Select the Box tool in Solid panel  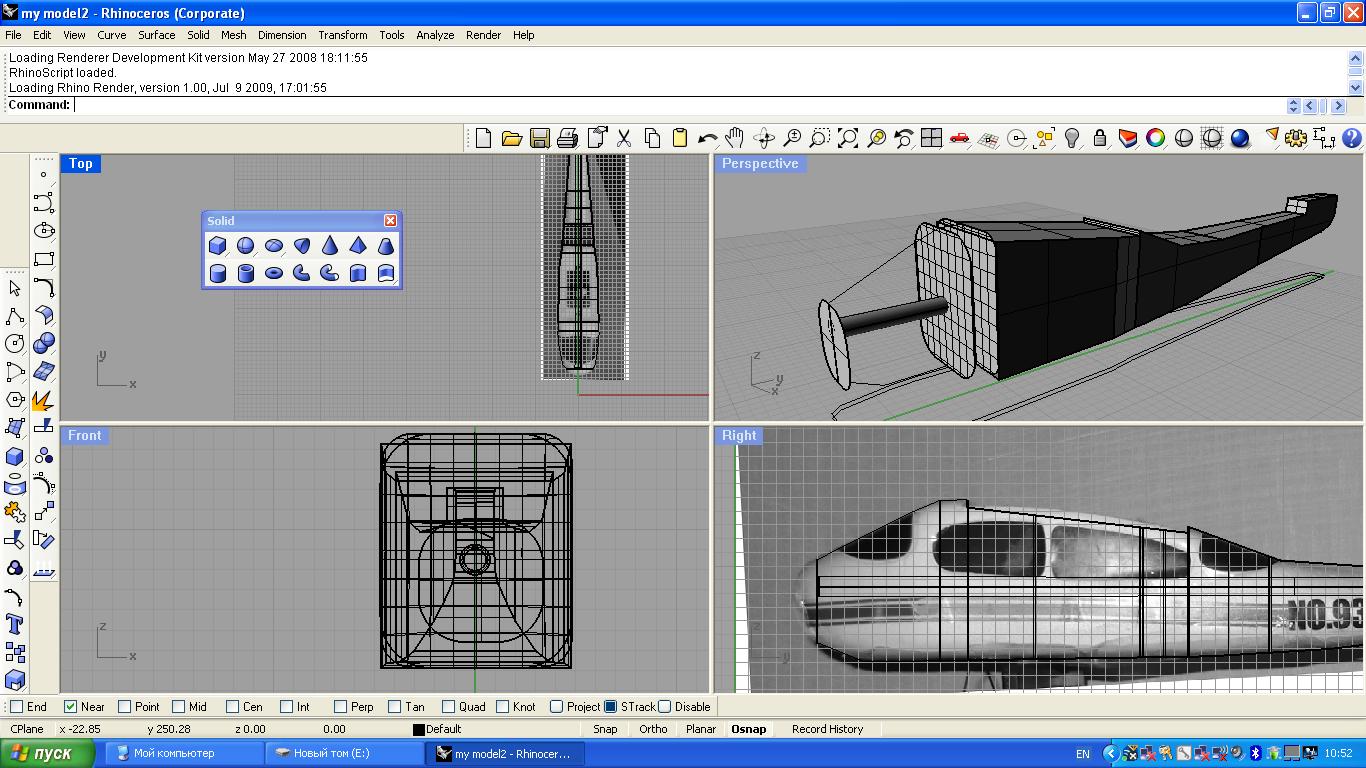(217, 245)
